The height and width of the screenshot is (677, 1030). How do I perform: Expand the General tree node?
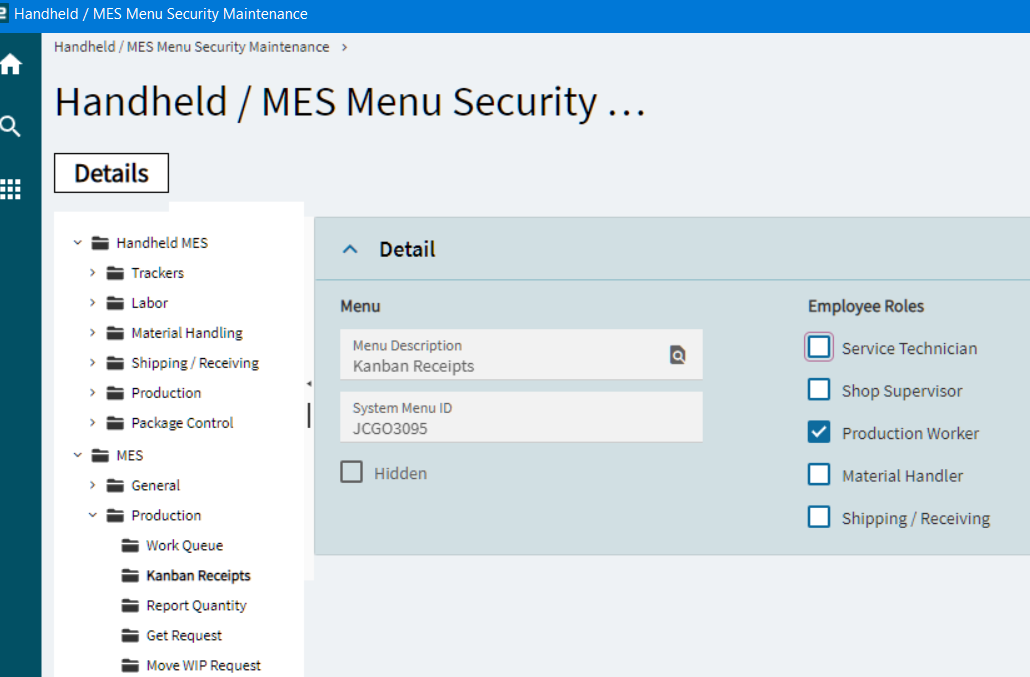click(93, 485)
